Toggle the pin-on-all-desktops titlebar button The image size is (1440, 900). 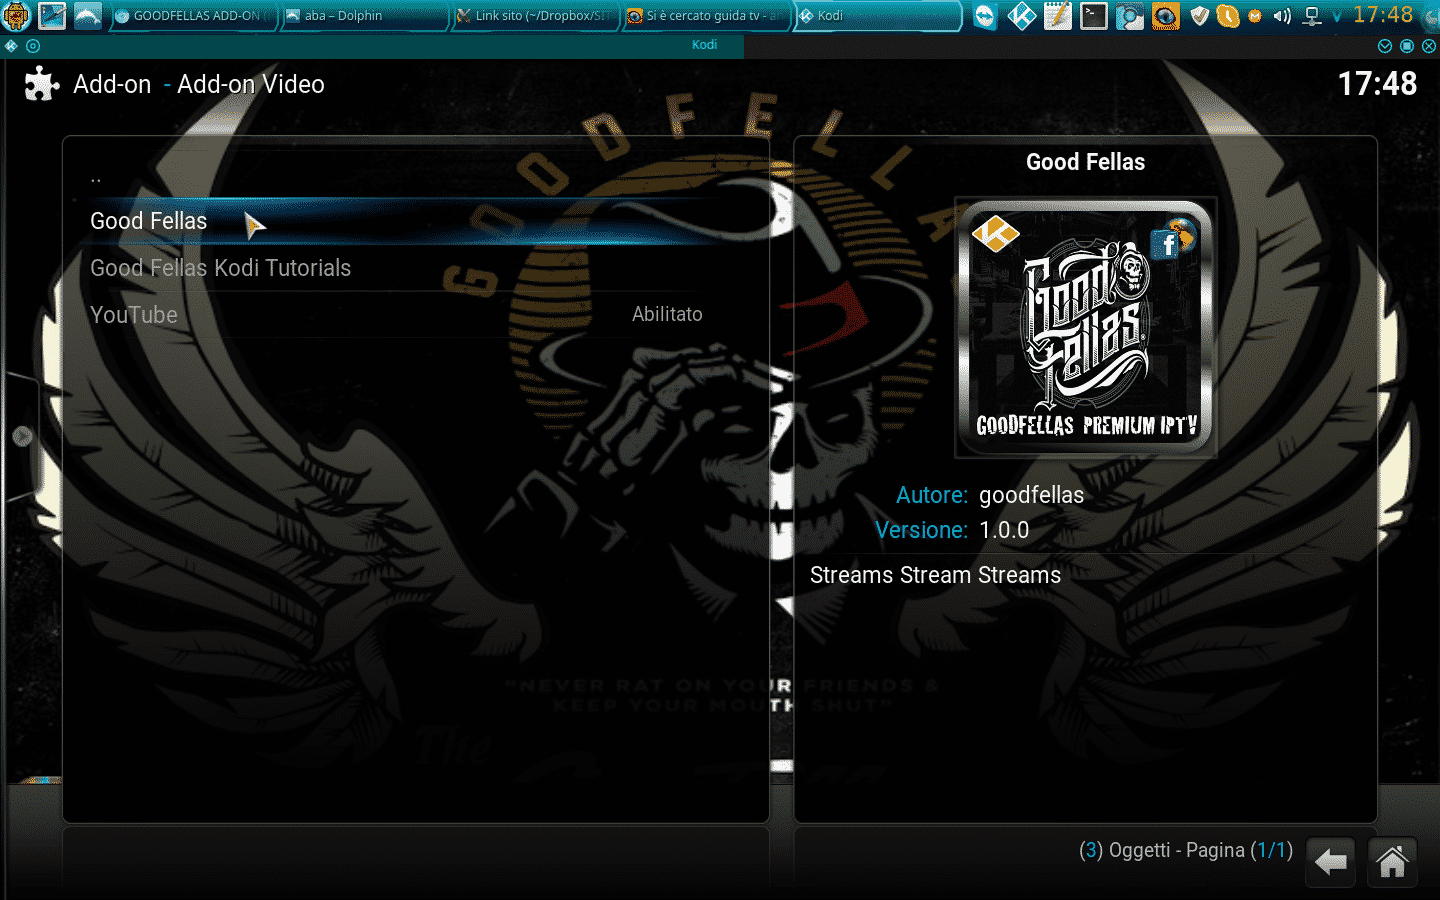tap(33, 46)
